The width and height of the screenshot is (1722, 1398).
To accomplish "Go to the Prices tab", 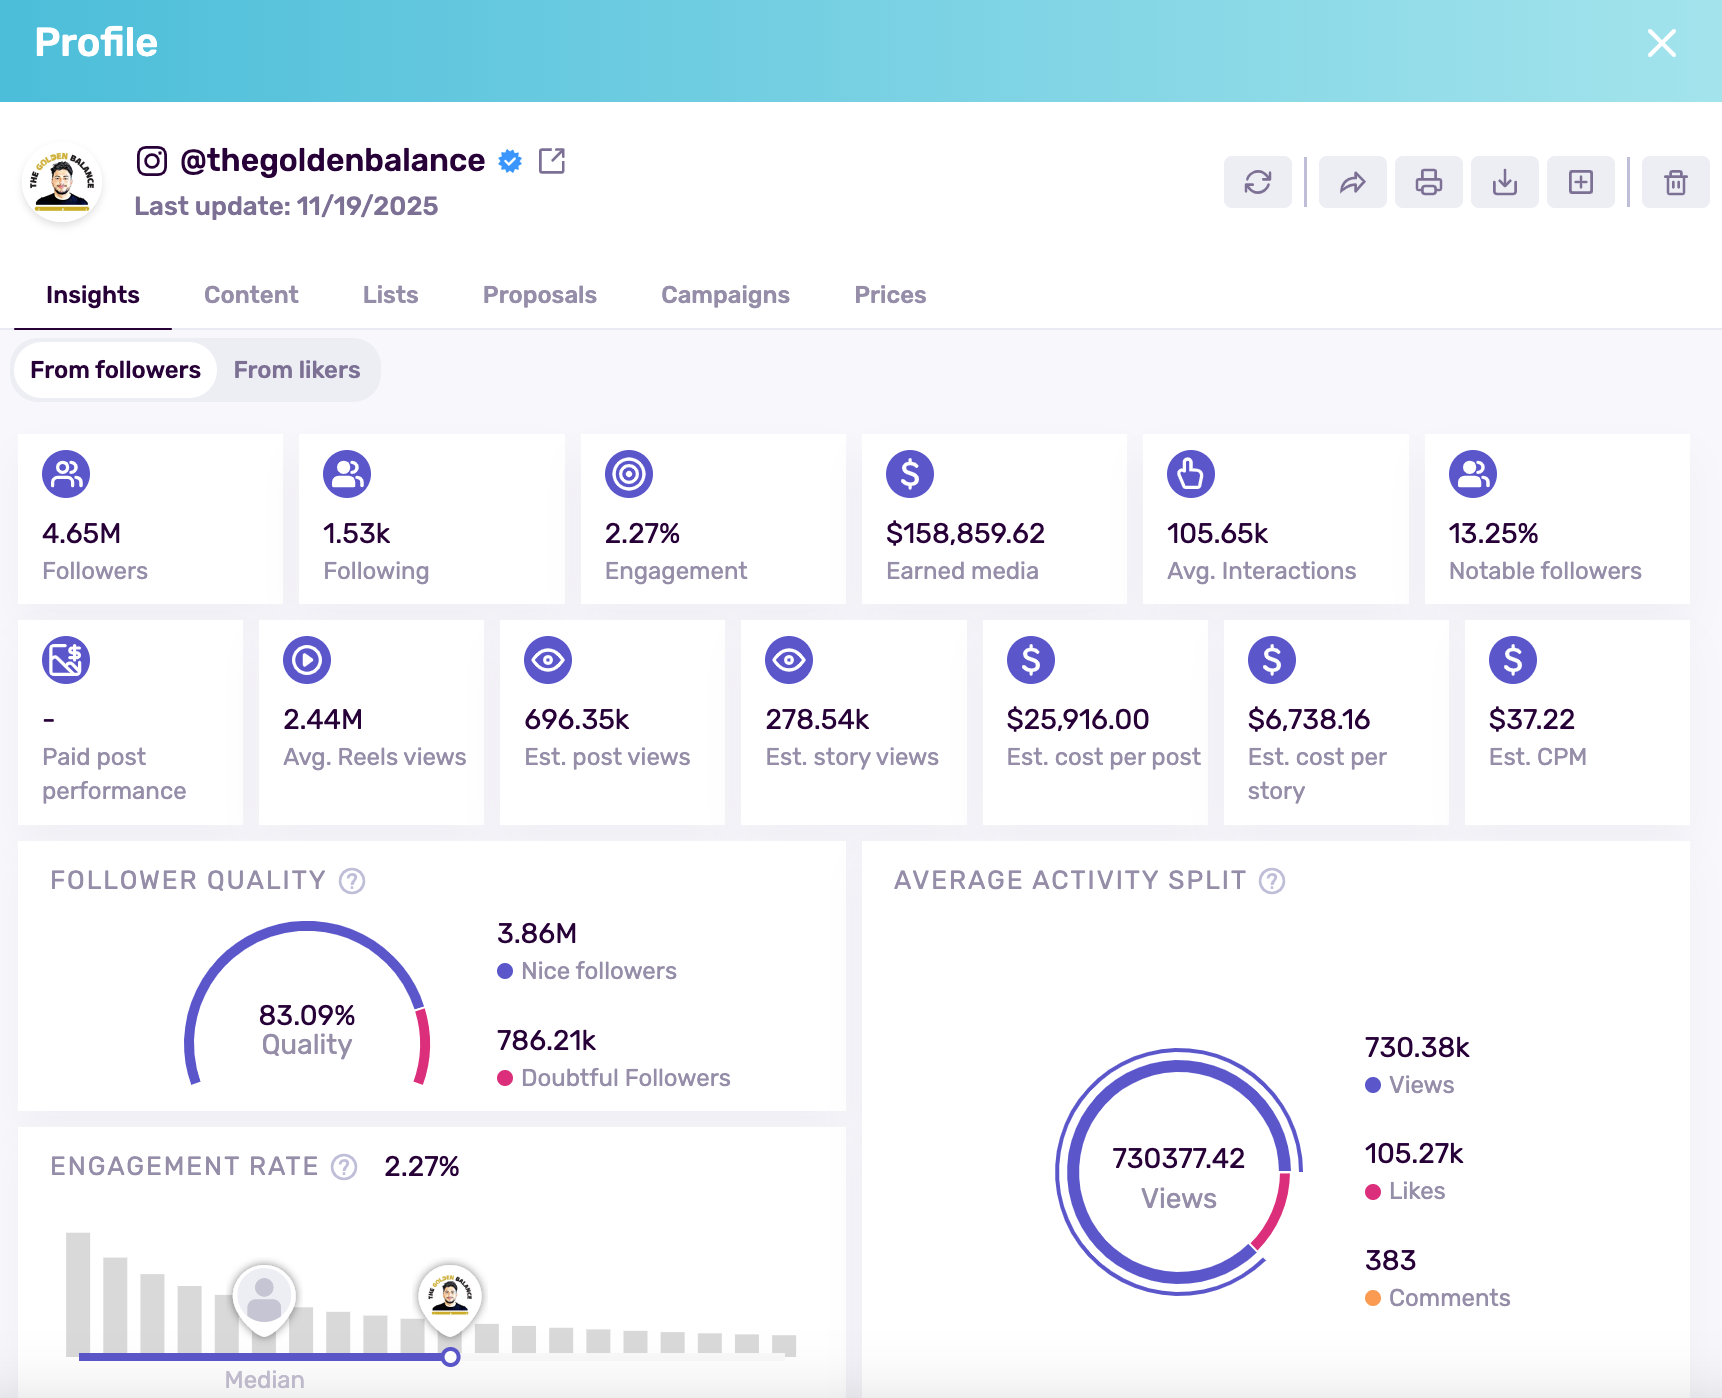I will [889, 295].
